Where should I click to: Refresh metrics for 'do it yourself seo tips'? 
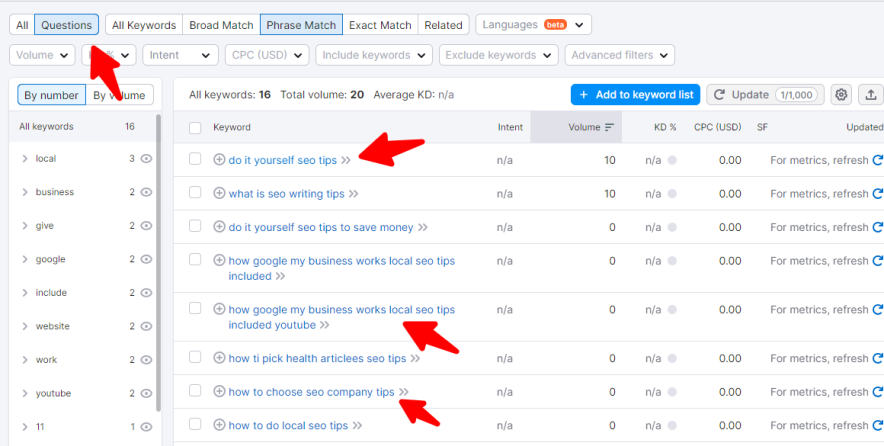[x=877, y=160]
